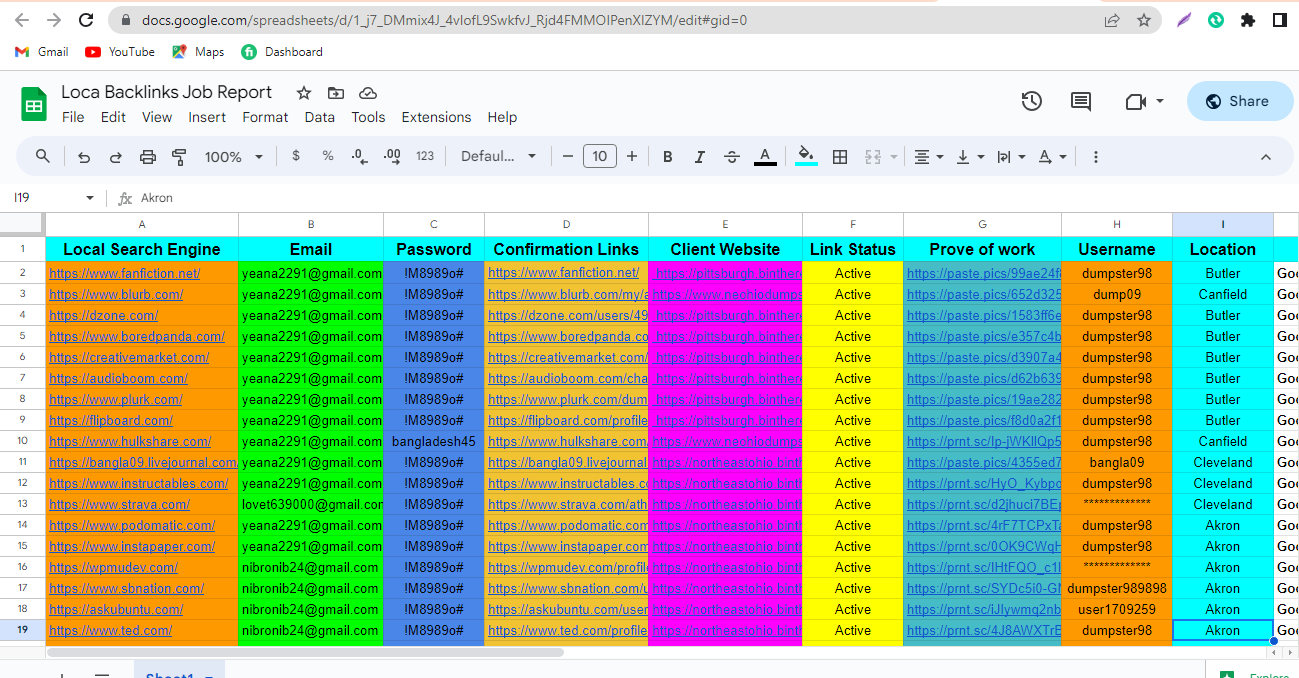Open the fill color picker
Screen dimensions: 1299x678
[806, 157]
